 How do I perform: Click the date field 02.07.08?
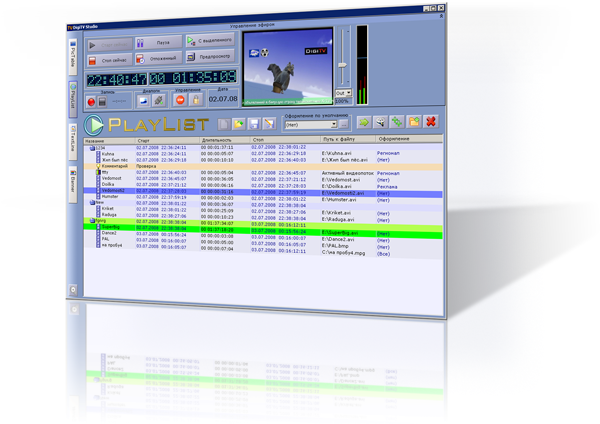coord(223,99)
